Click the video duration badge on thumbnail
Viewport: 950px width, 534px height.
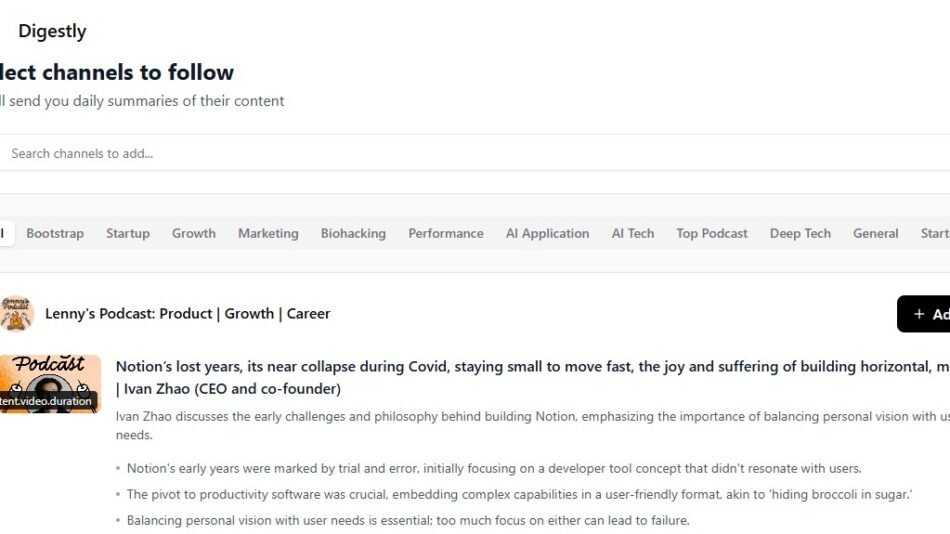pyautogui.click(x=47, y=401)
